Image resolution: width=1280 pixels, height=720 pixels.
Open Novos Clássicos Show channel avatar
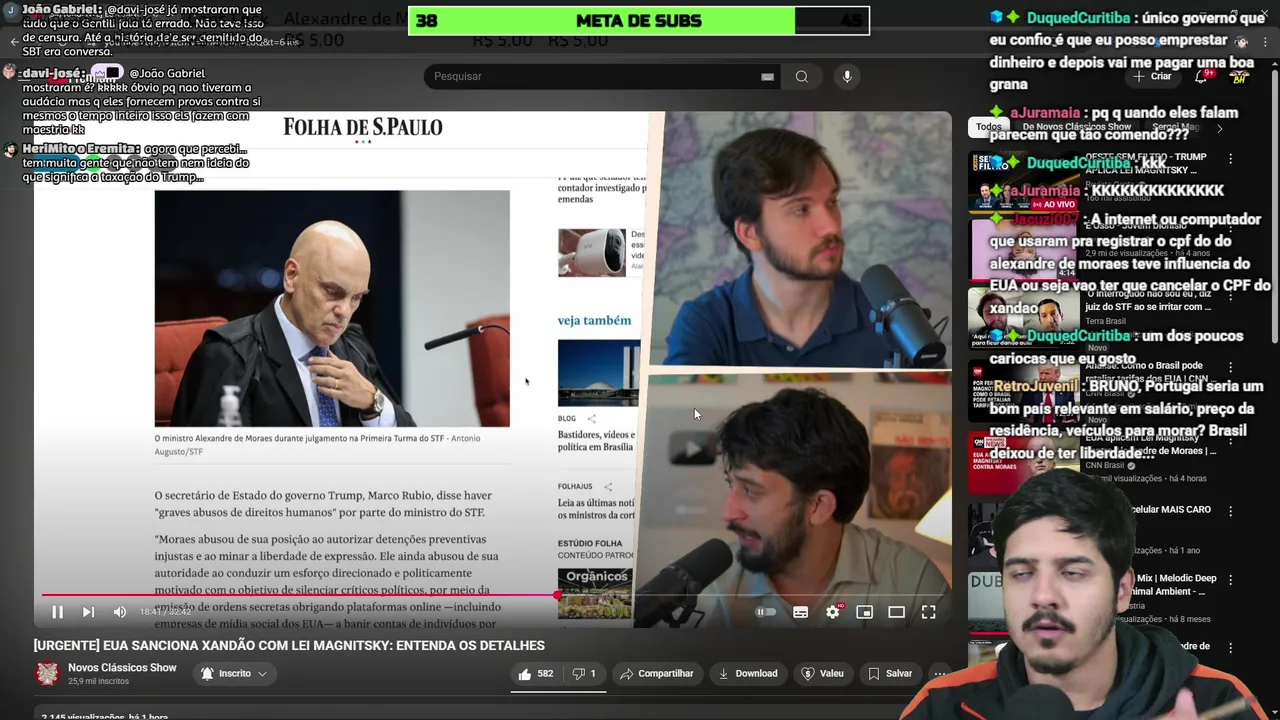tap(47, 674)
